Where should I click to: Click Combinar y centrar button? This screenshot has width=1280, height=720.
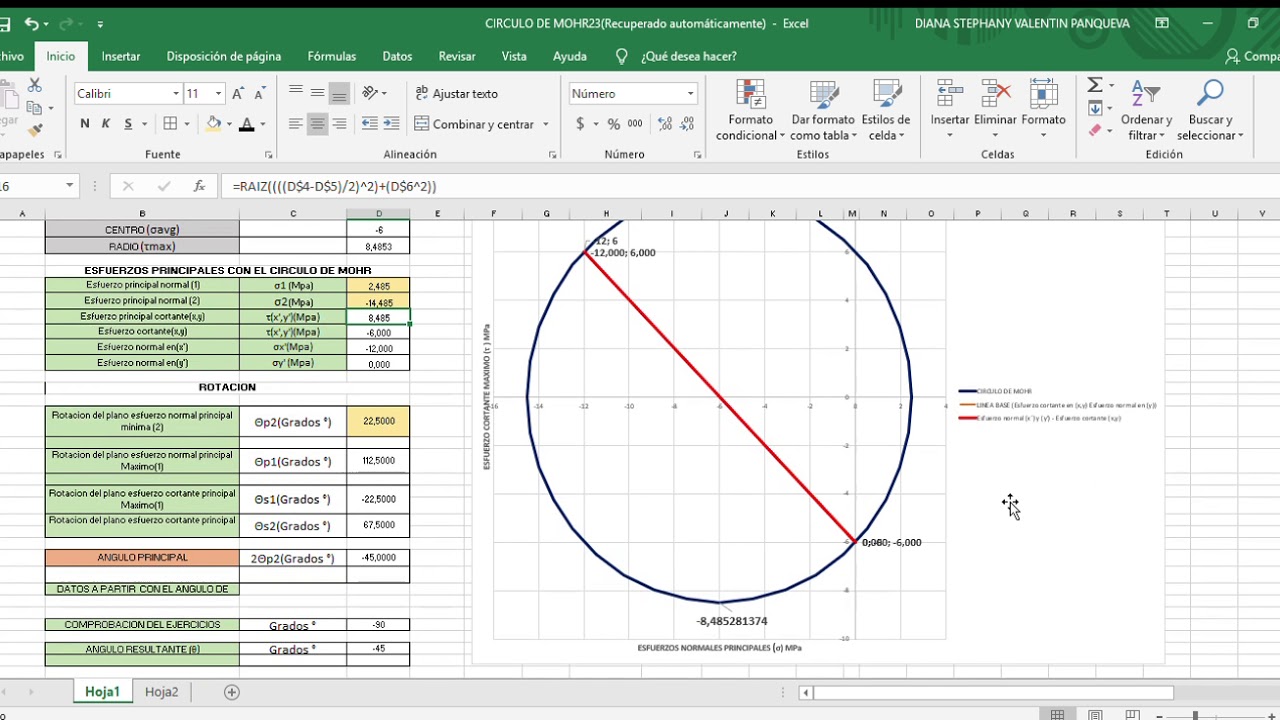tap(475, 124)
